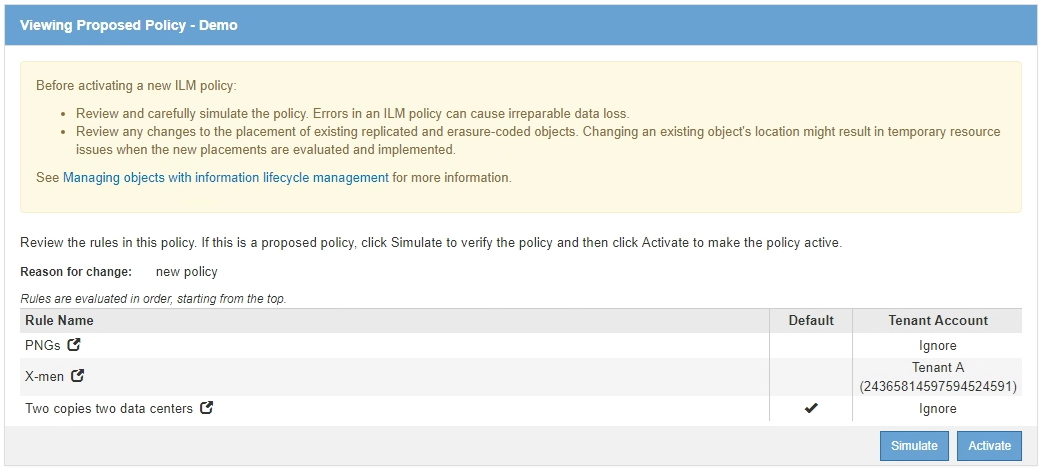This screenshot has width=1042, height=469.
Task: Click the Viewing Proposed Policy - Demo title bar
Action: pos(129,25)
